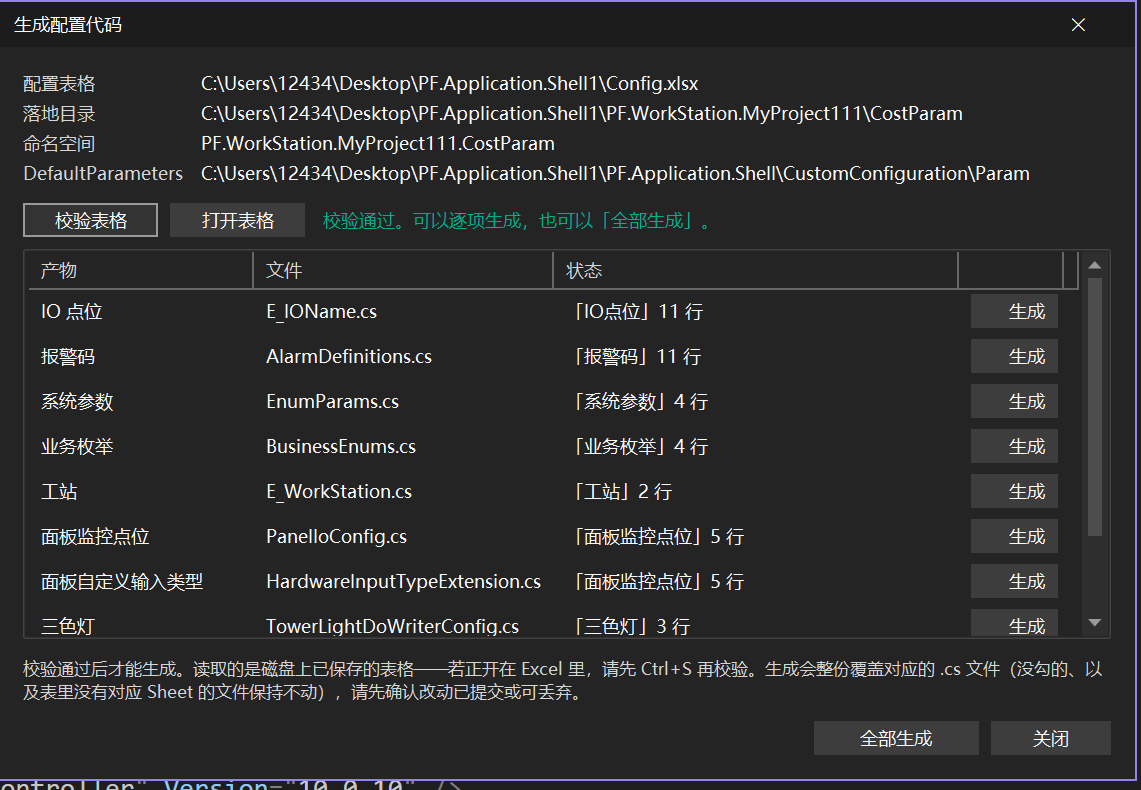Select the PanelIoConfig.cs file cell
This screenshot has height=790, width=1141.
(336, 537)
